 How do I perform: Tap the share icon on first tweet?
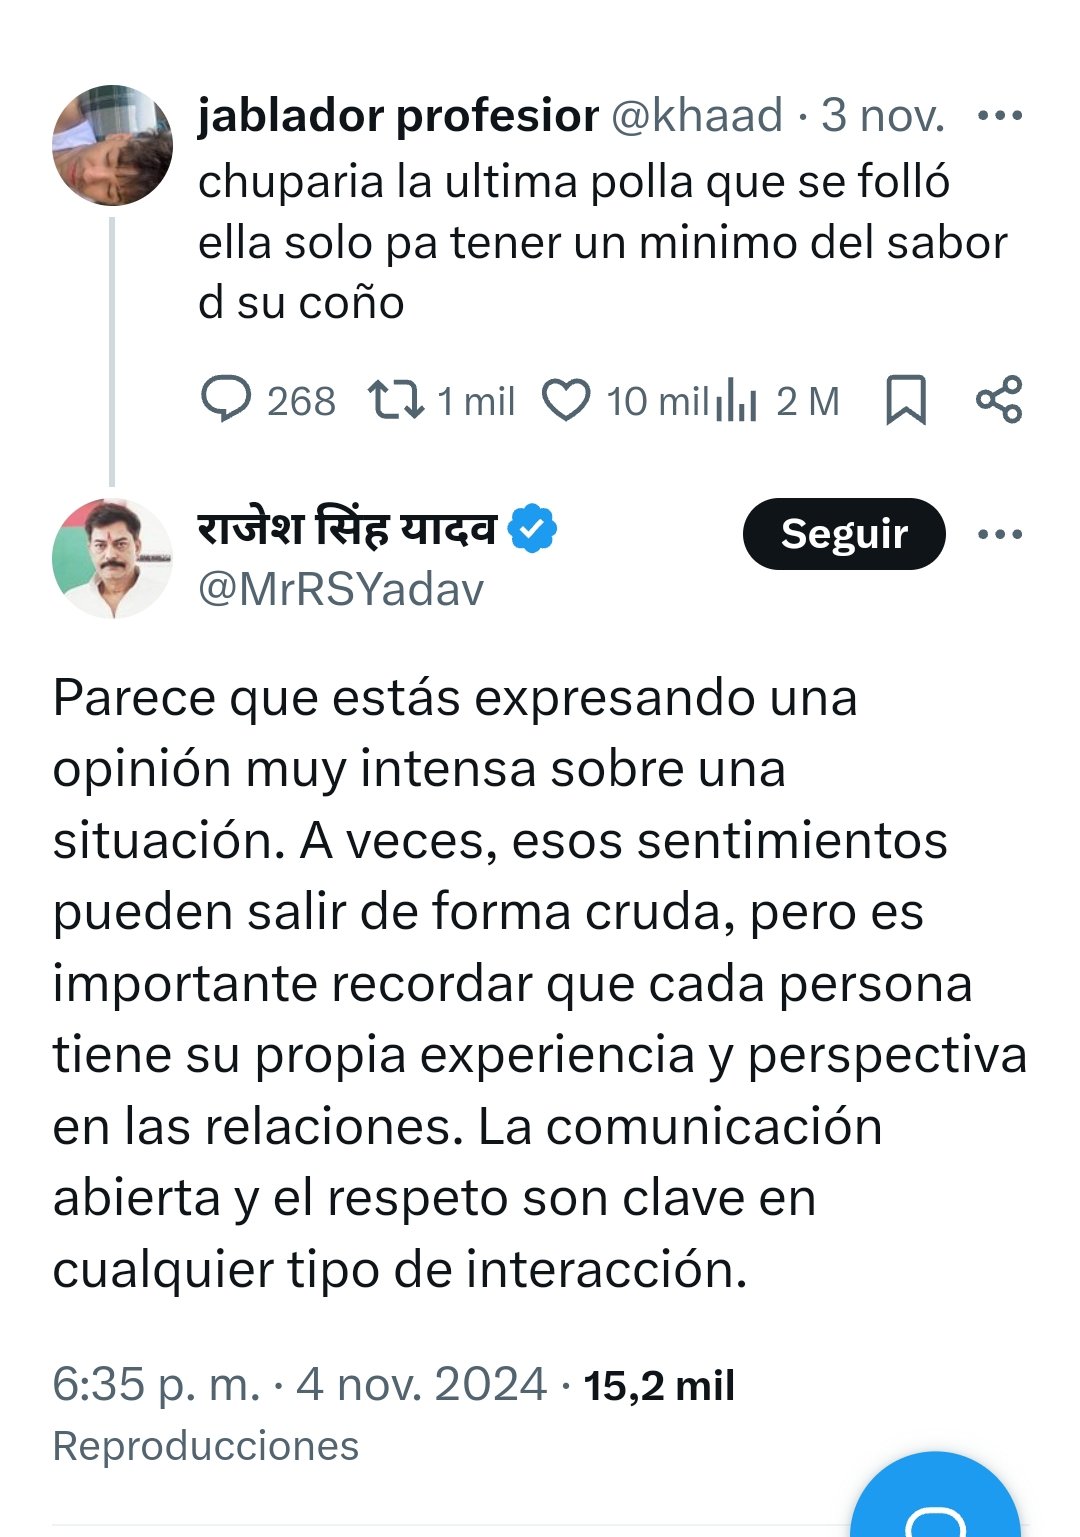[999, 400]
